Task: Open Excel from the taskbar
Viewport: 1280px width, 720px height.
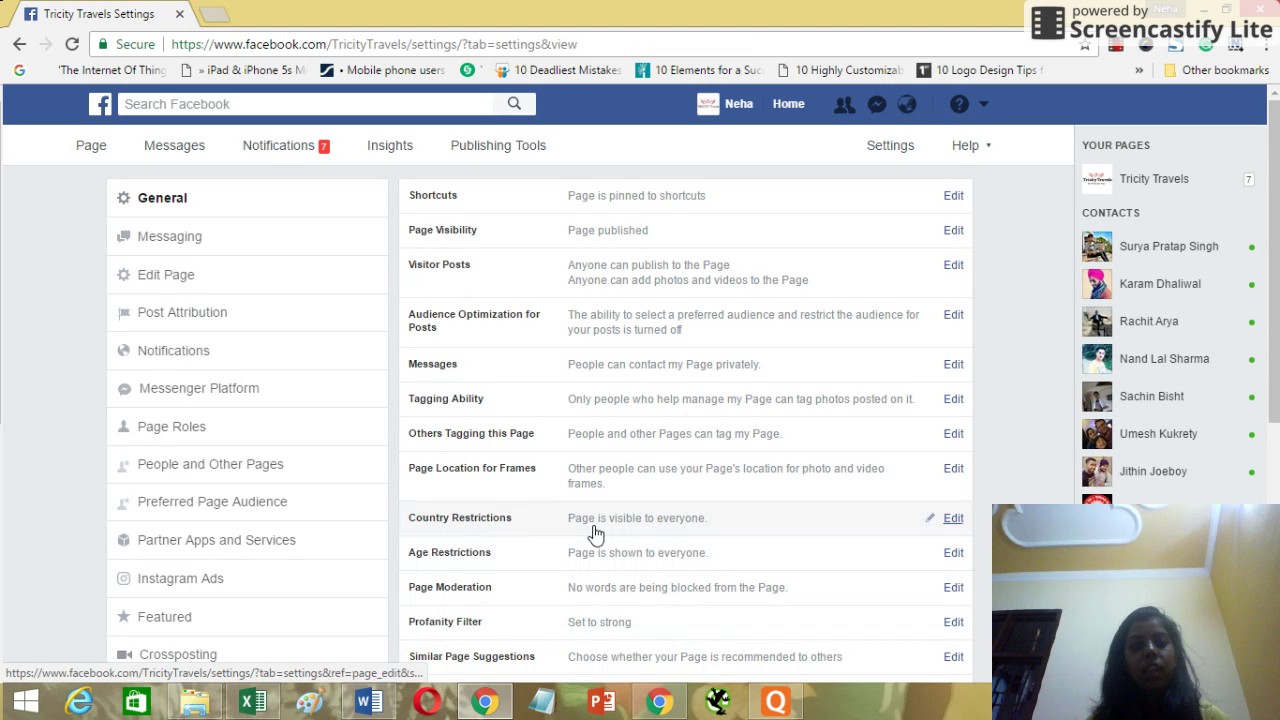Action: (x=252, y=702)
